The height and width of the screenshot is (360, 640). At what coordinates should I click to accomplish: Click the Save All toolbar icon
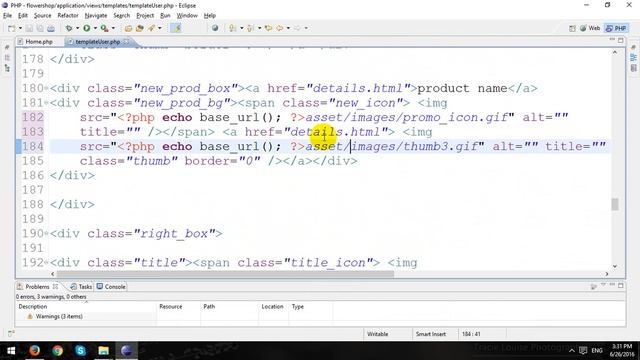(x=40, y=28)
